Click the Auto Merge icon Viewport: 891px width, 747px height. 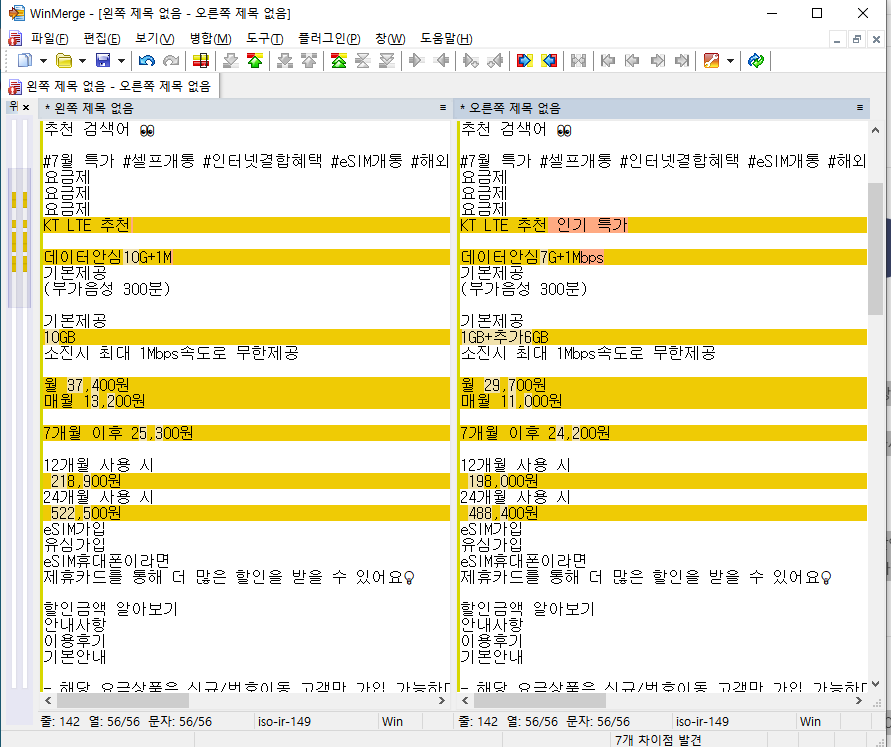(x=578, y=60)
